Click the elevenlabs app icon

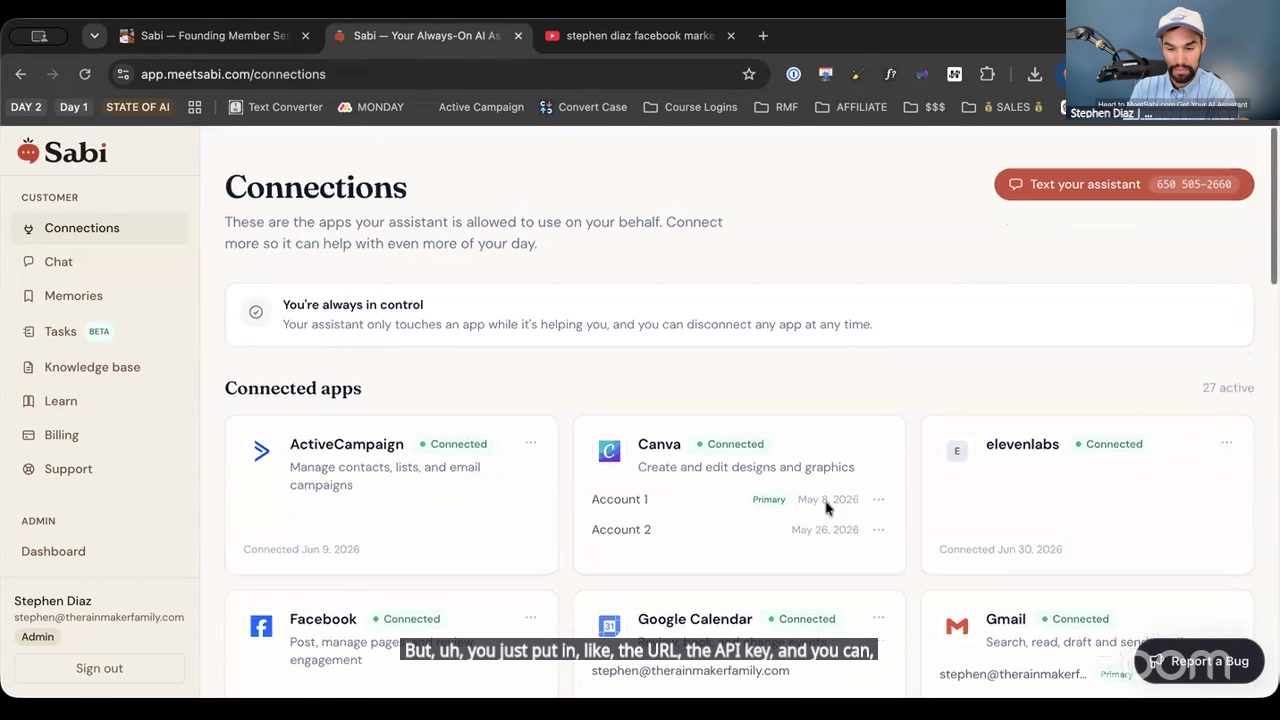[x=957, y=451]
